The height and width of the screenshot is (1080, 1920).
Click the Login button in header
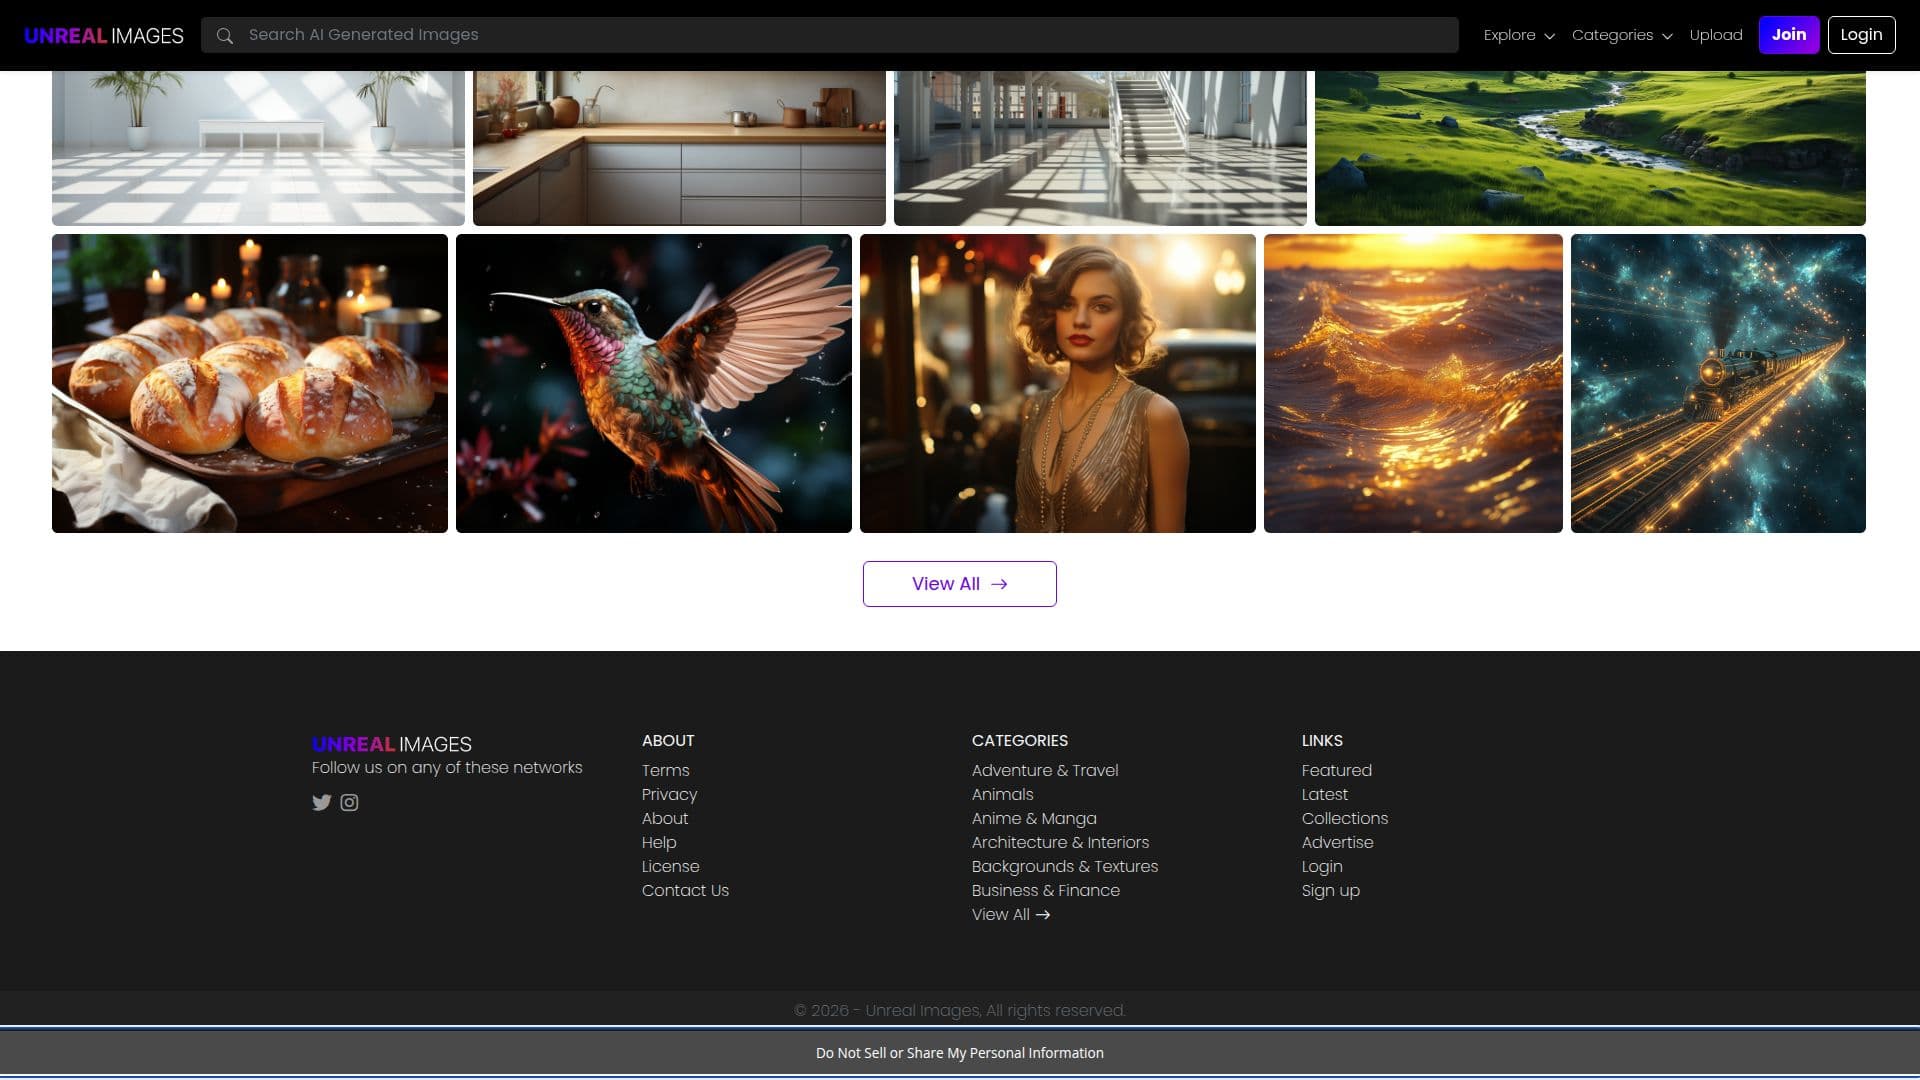1861,35
